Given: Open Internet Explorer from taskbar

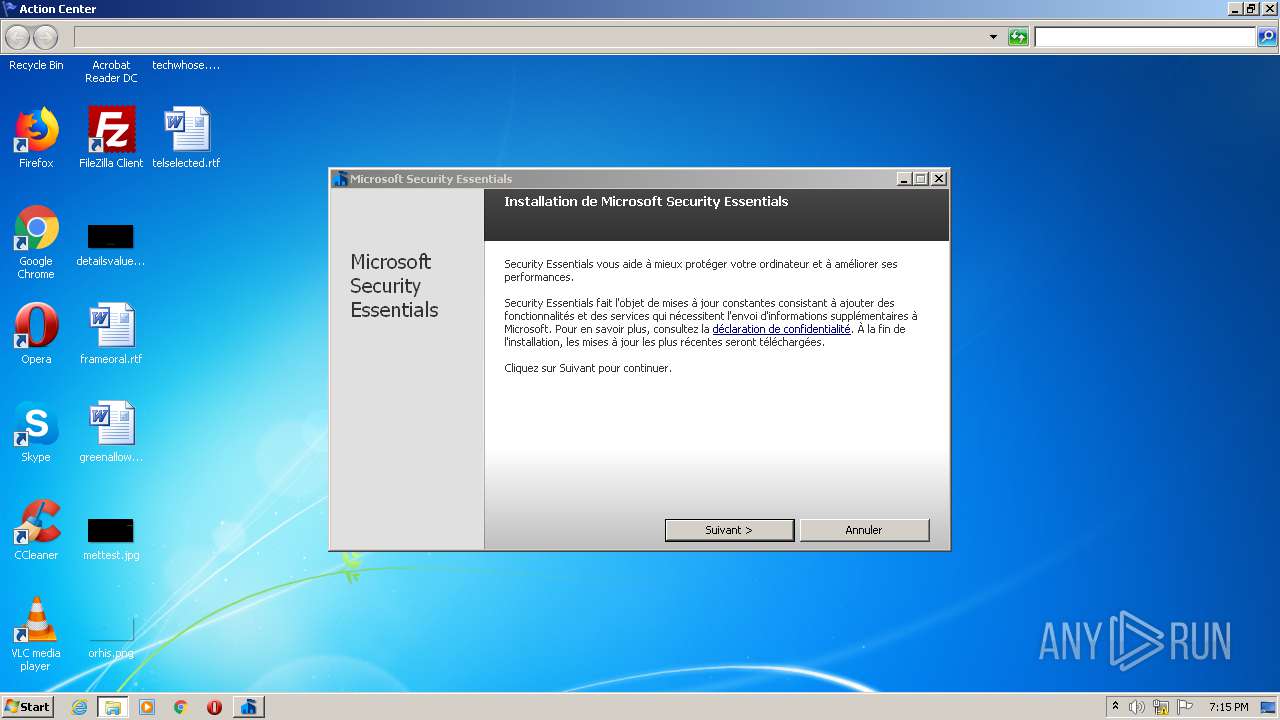Looking at the screenshot, I should click(79, 707).
